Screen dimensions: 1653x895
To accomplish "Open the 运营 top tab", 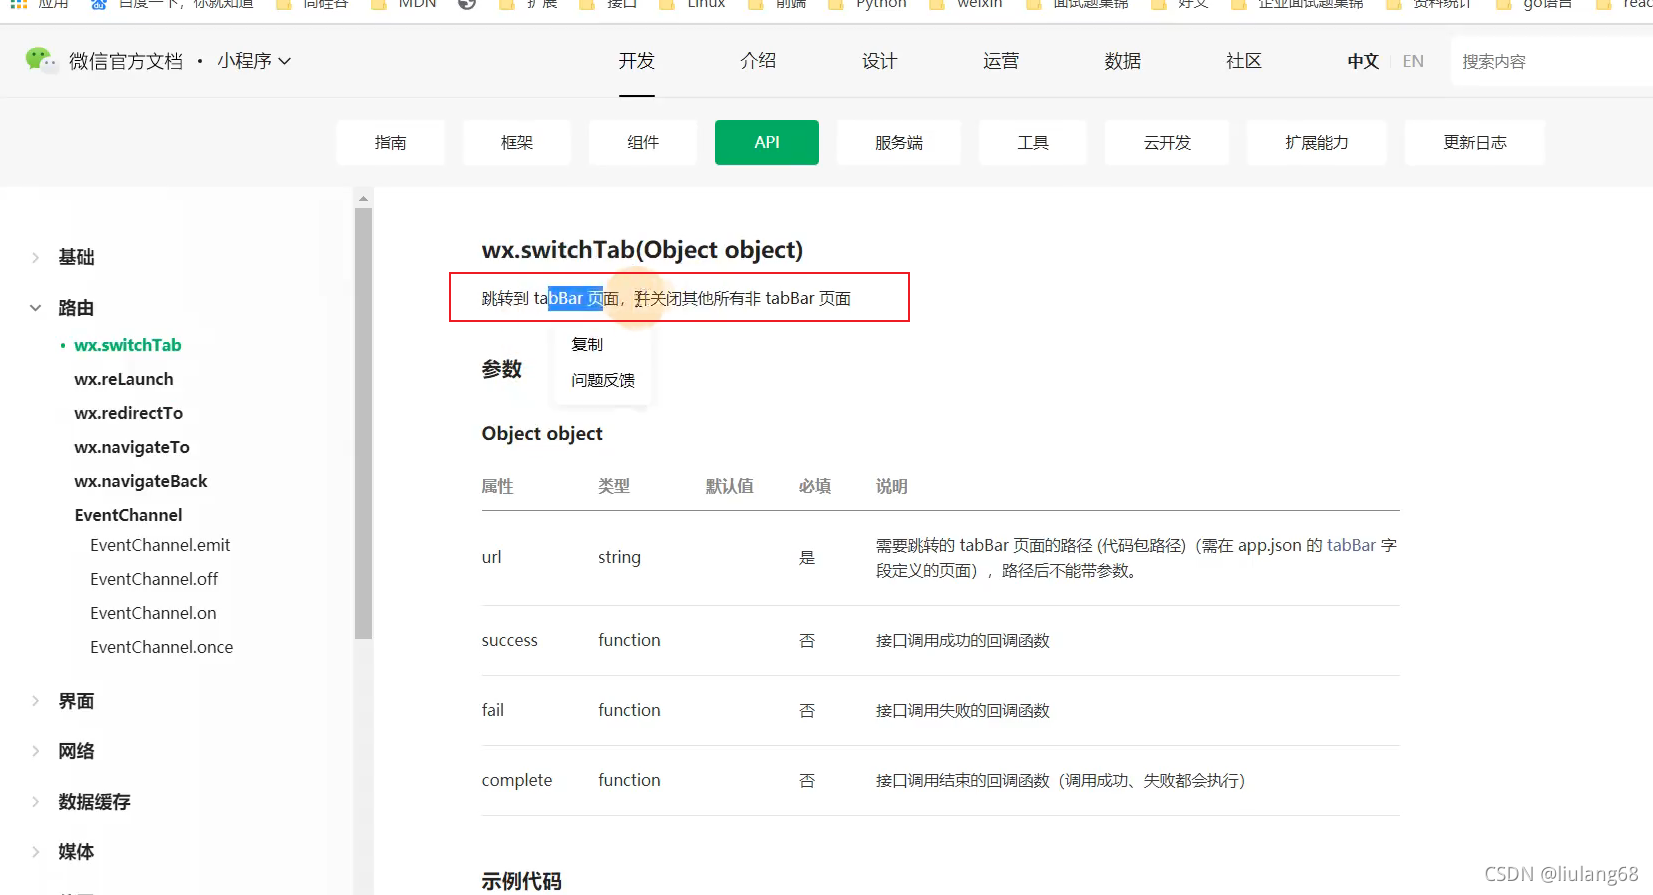I will (1001, 61).
